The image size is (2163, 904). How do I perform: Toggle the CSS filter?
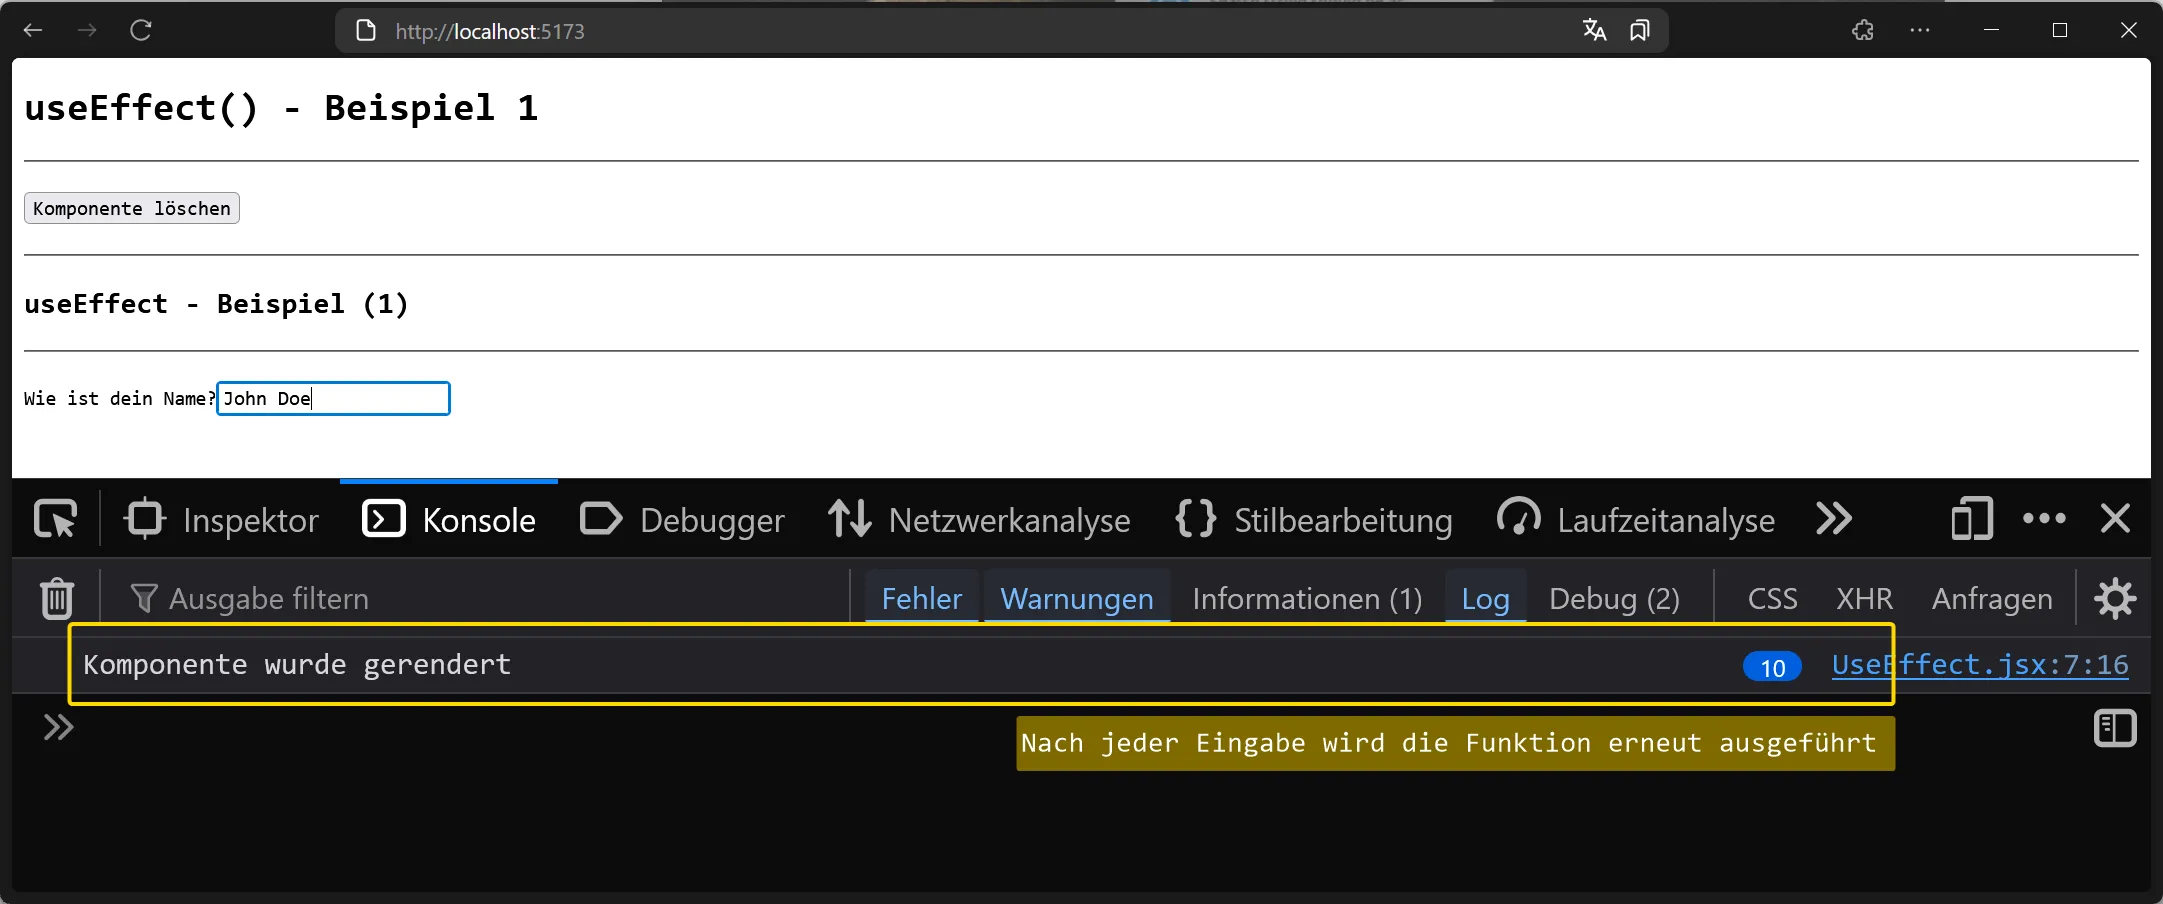pyautogui.click(x=1772, y=598)
